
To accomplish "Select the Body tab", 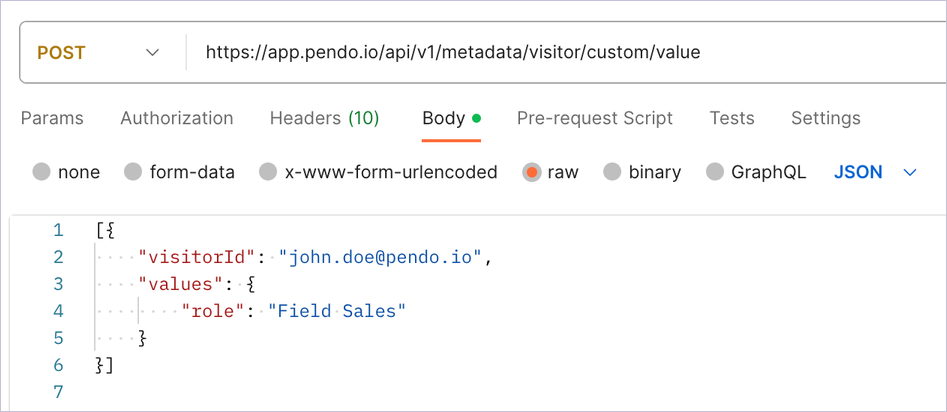I will click(x=451, y=118).
